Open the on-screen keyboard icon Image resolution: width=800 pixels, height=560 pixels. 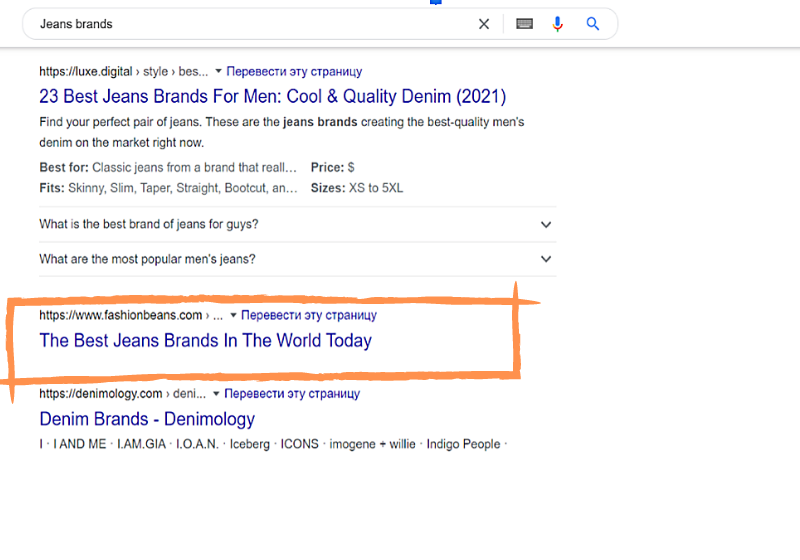[x=524, y=24]
